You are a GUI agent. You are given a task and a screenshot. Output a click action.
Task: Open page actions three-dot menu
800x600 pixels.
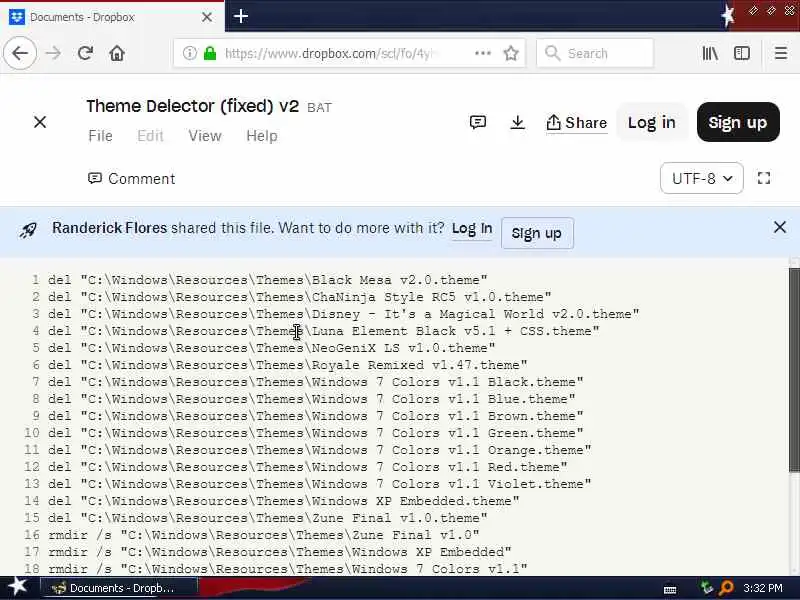(483, 53)
